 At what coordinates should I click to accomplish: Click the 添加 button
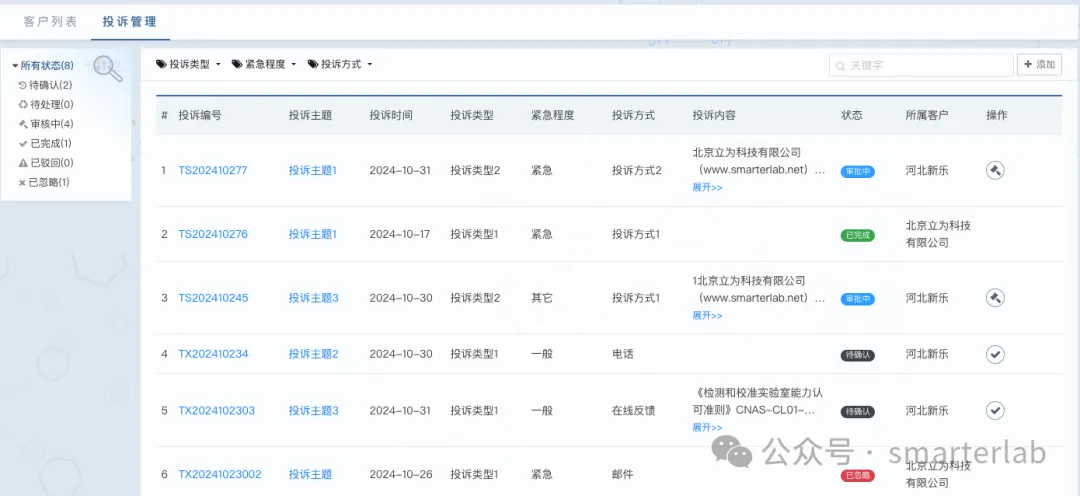pyautogui.click(x=1039, y=65)
